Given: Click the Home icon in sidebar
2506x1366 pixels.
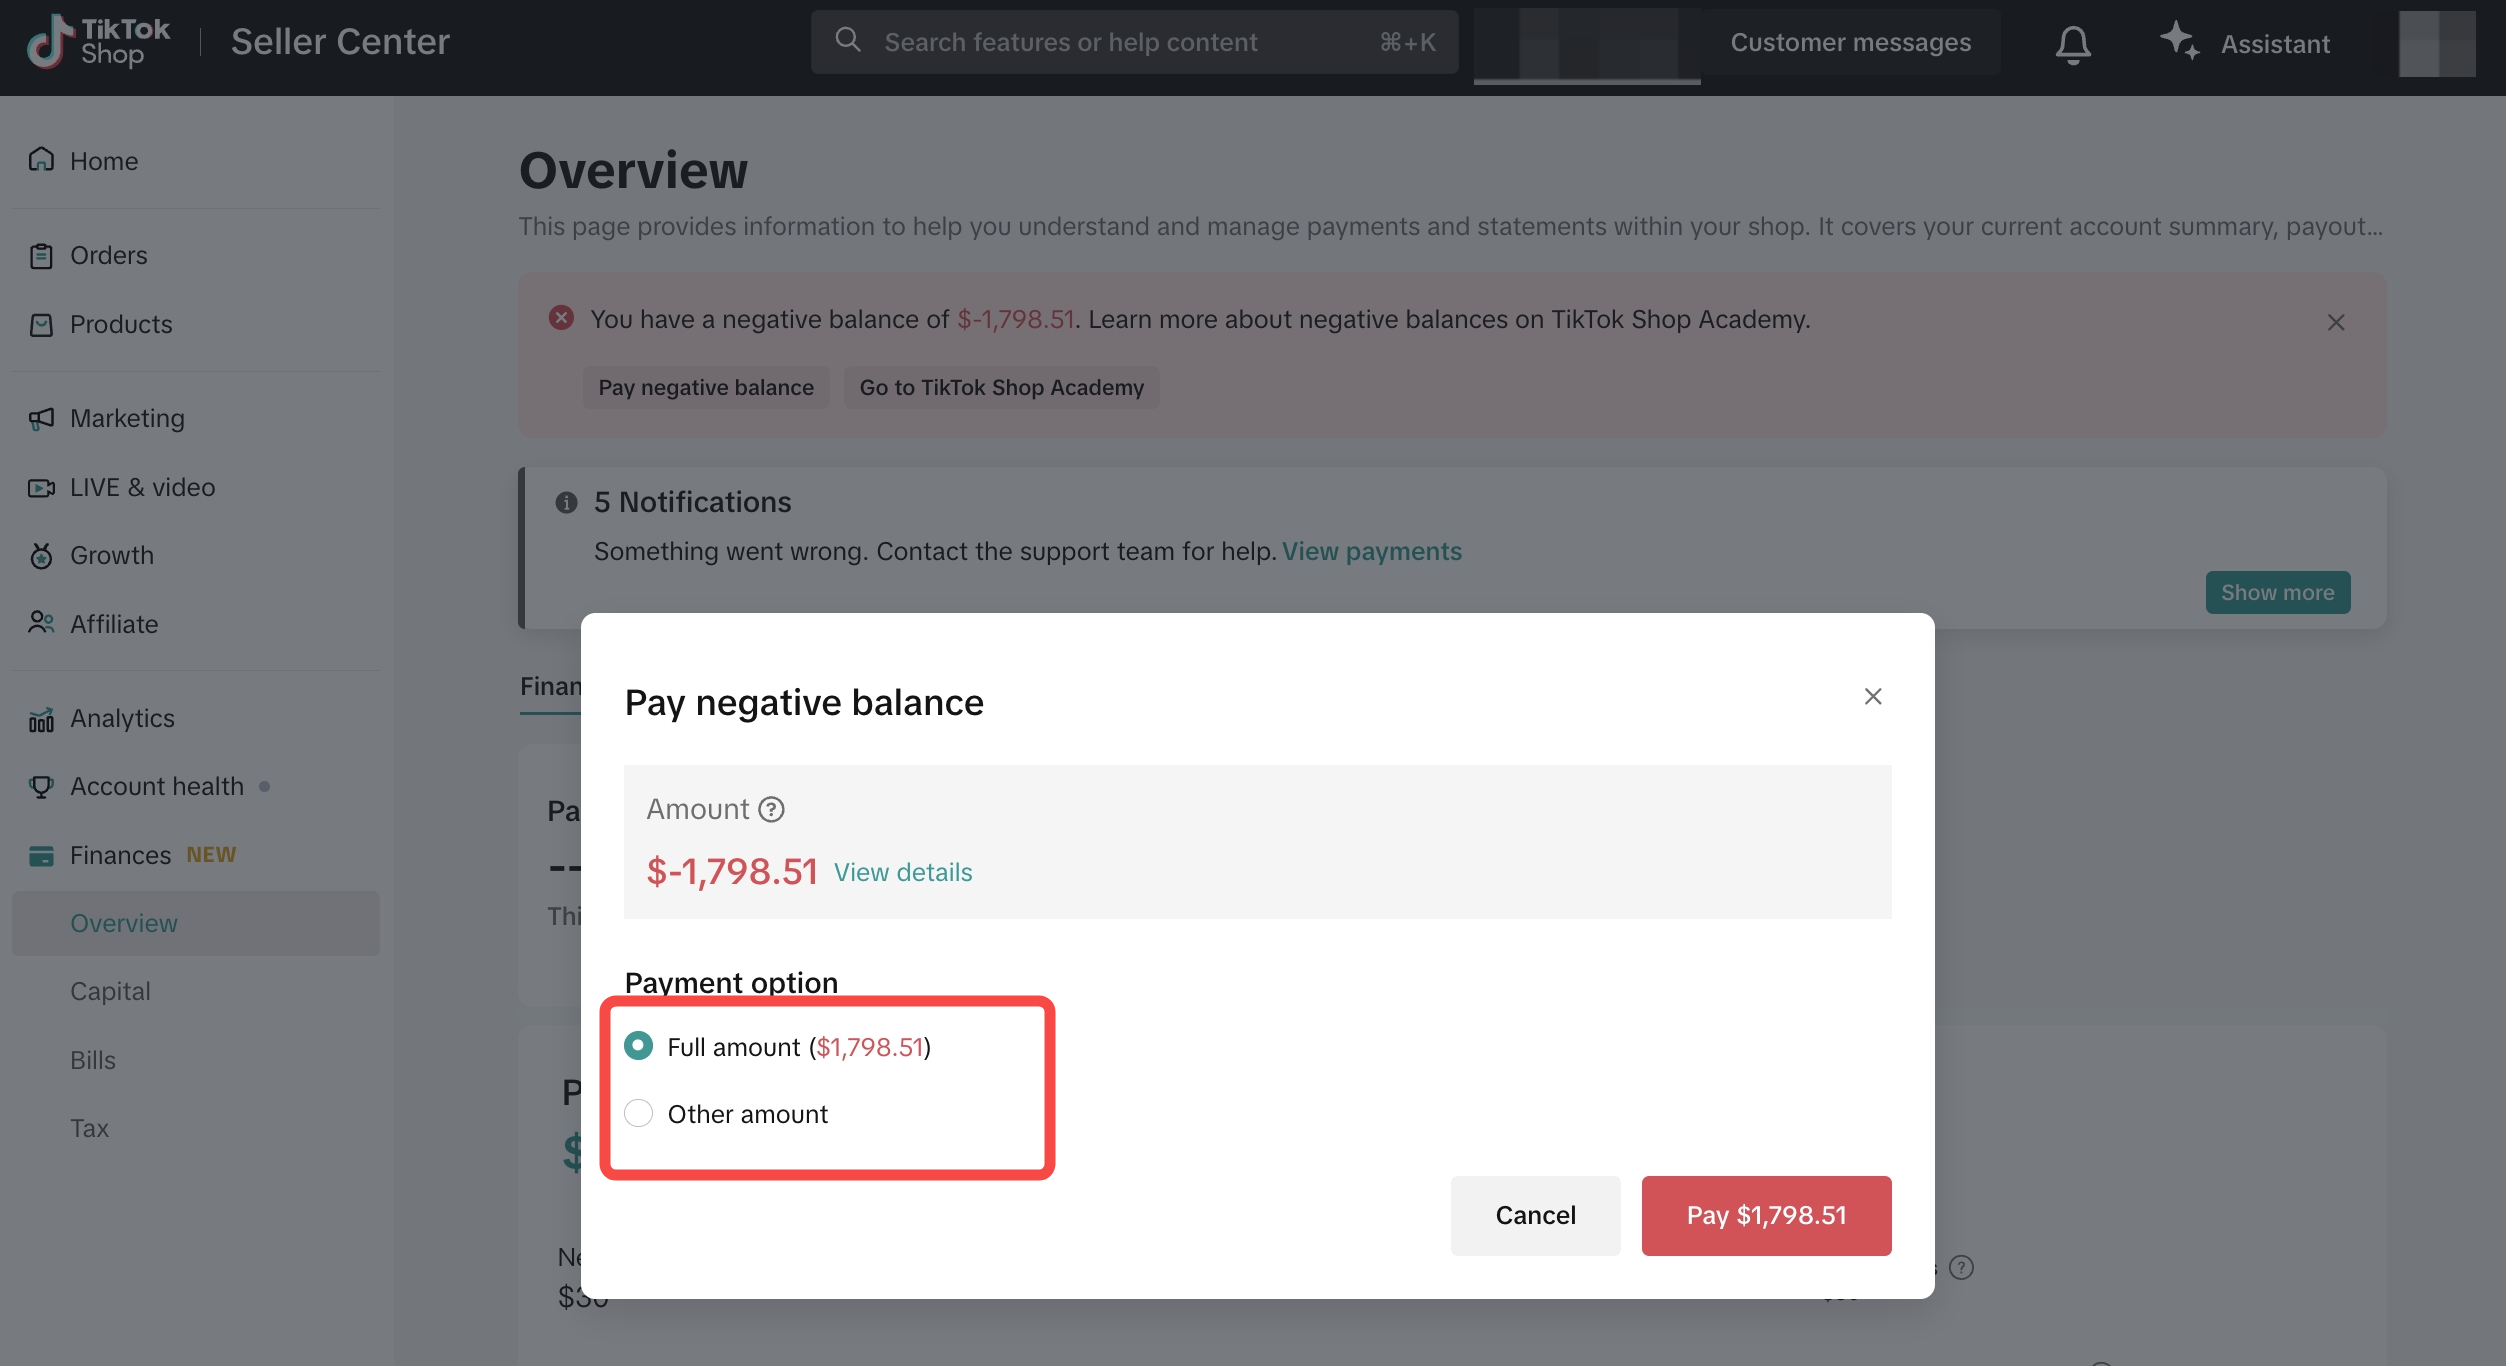Looking at the screenshot, I should point(41,160).
